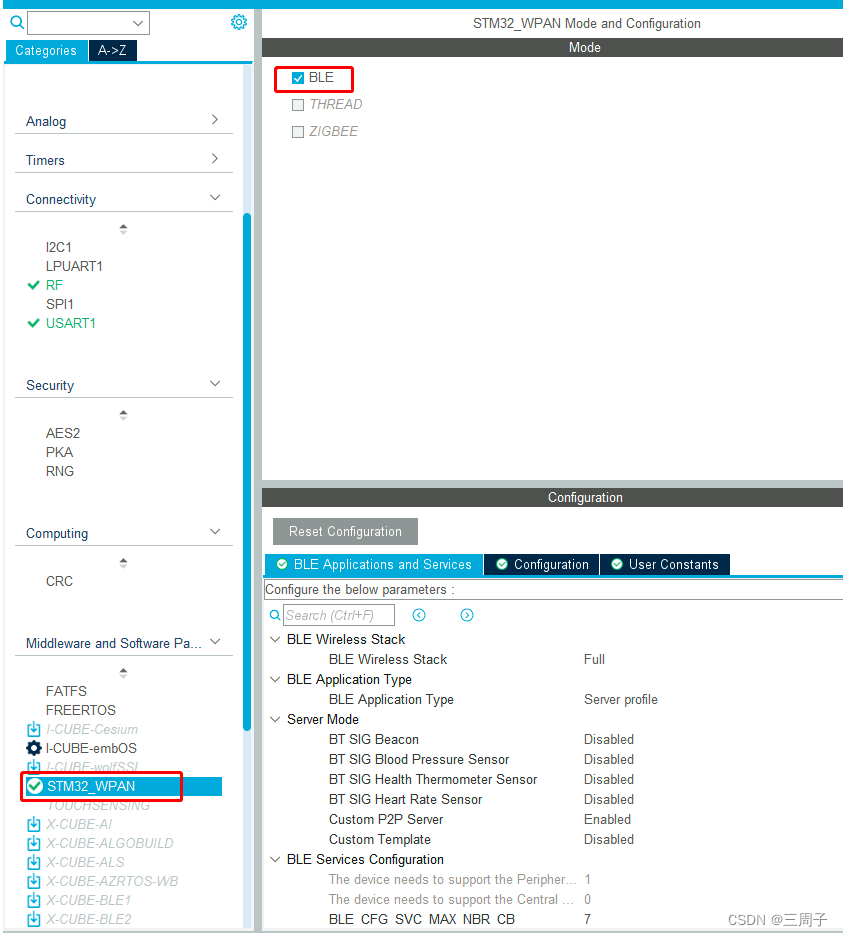Click the BLE Wireless Stack Full value
The width and height of the screenshot is (843, 936).
(x=594, y=660)
